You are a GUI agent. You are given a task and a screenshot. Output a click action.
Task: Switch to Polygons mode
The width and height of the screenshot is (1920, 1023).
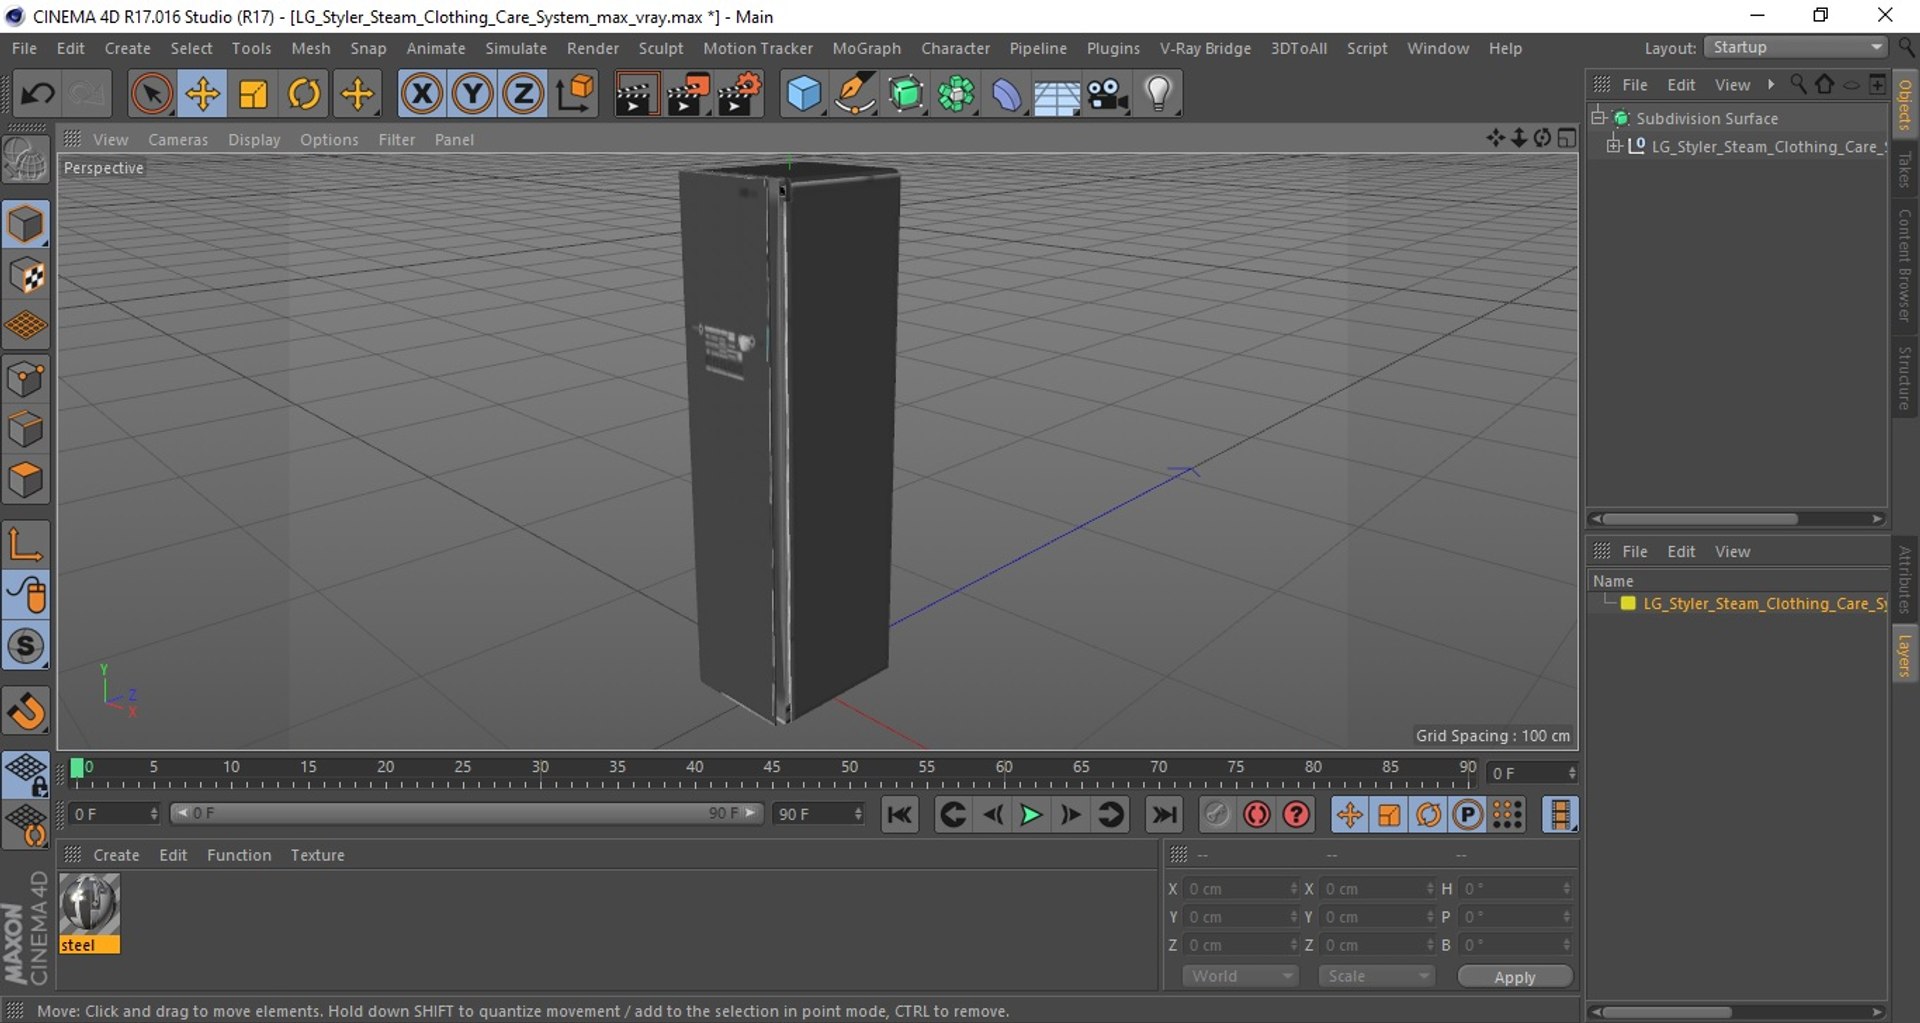tap(26, 481)
